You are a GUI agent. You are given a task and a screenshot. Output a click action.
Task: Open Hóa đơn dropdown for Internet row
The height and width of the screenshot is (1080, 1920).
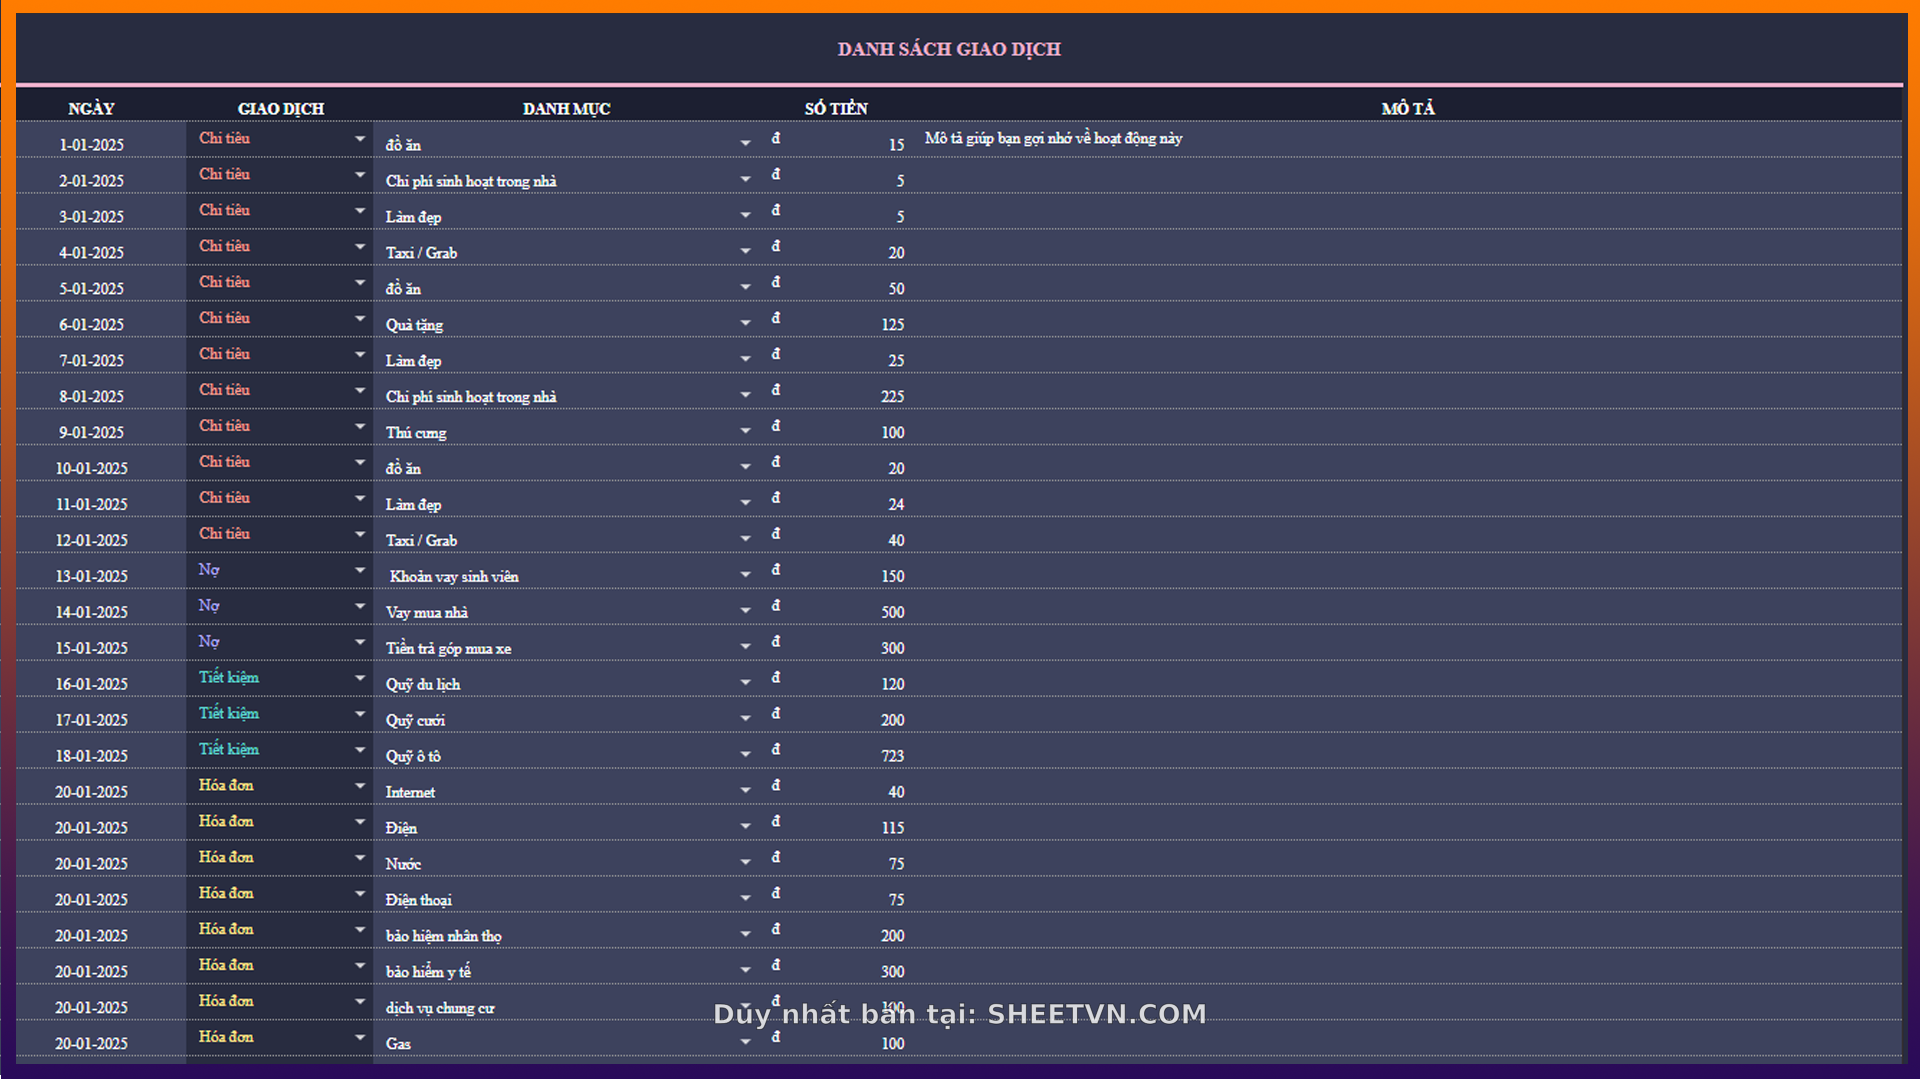[x=360, y=787]
